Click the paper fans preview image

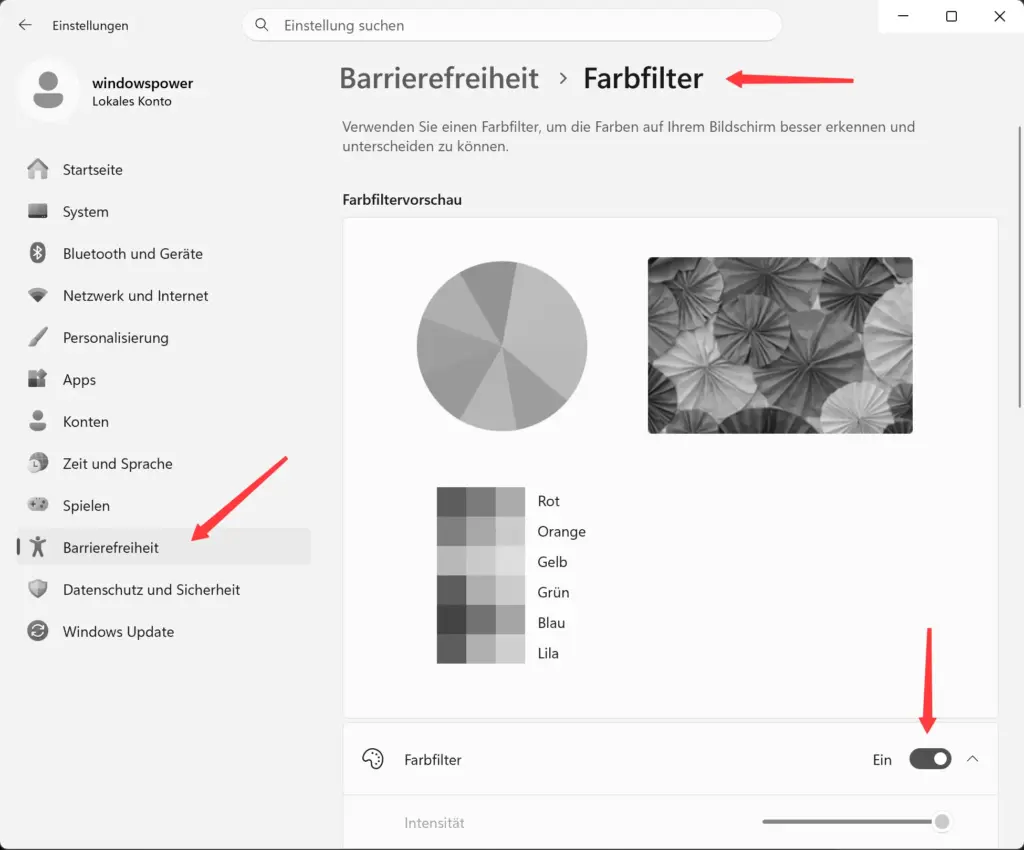click(780, 345)
